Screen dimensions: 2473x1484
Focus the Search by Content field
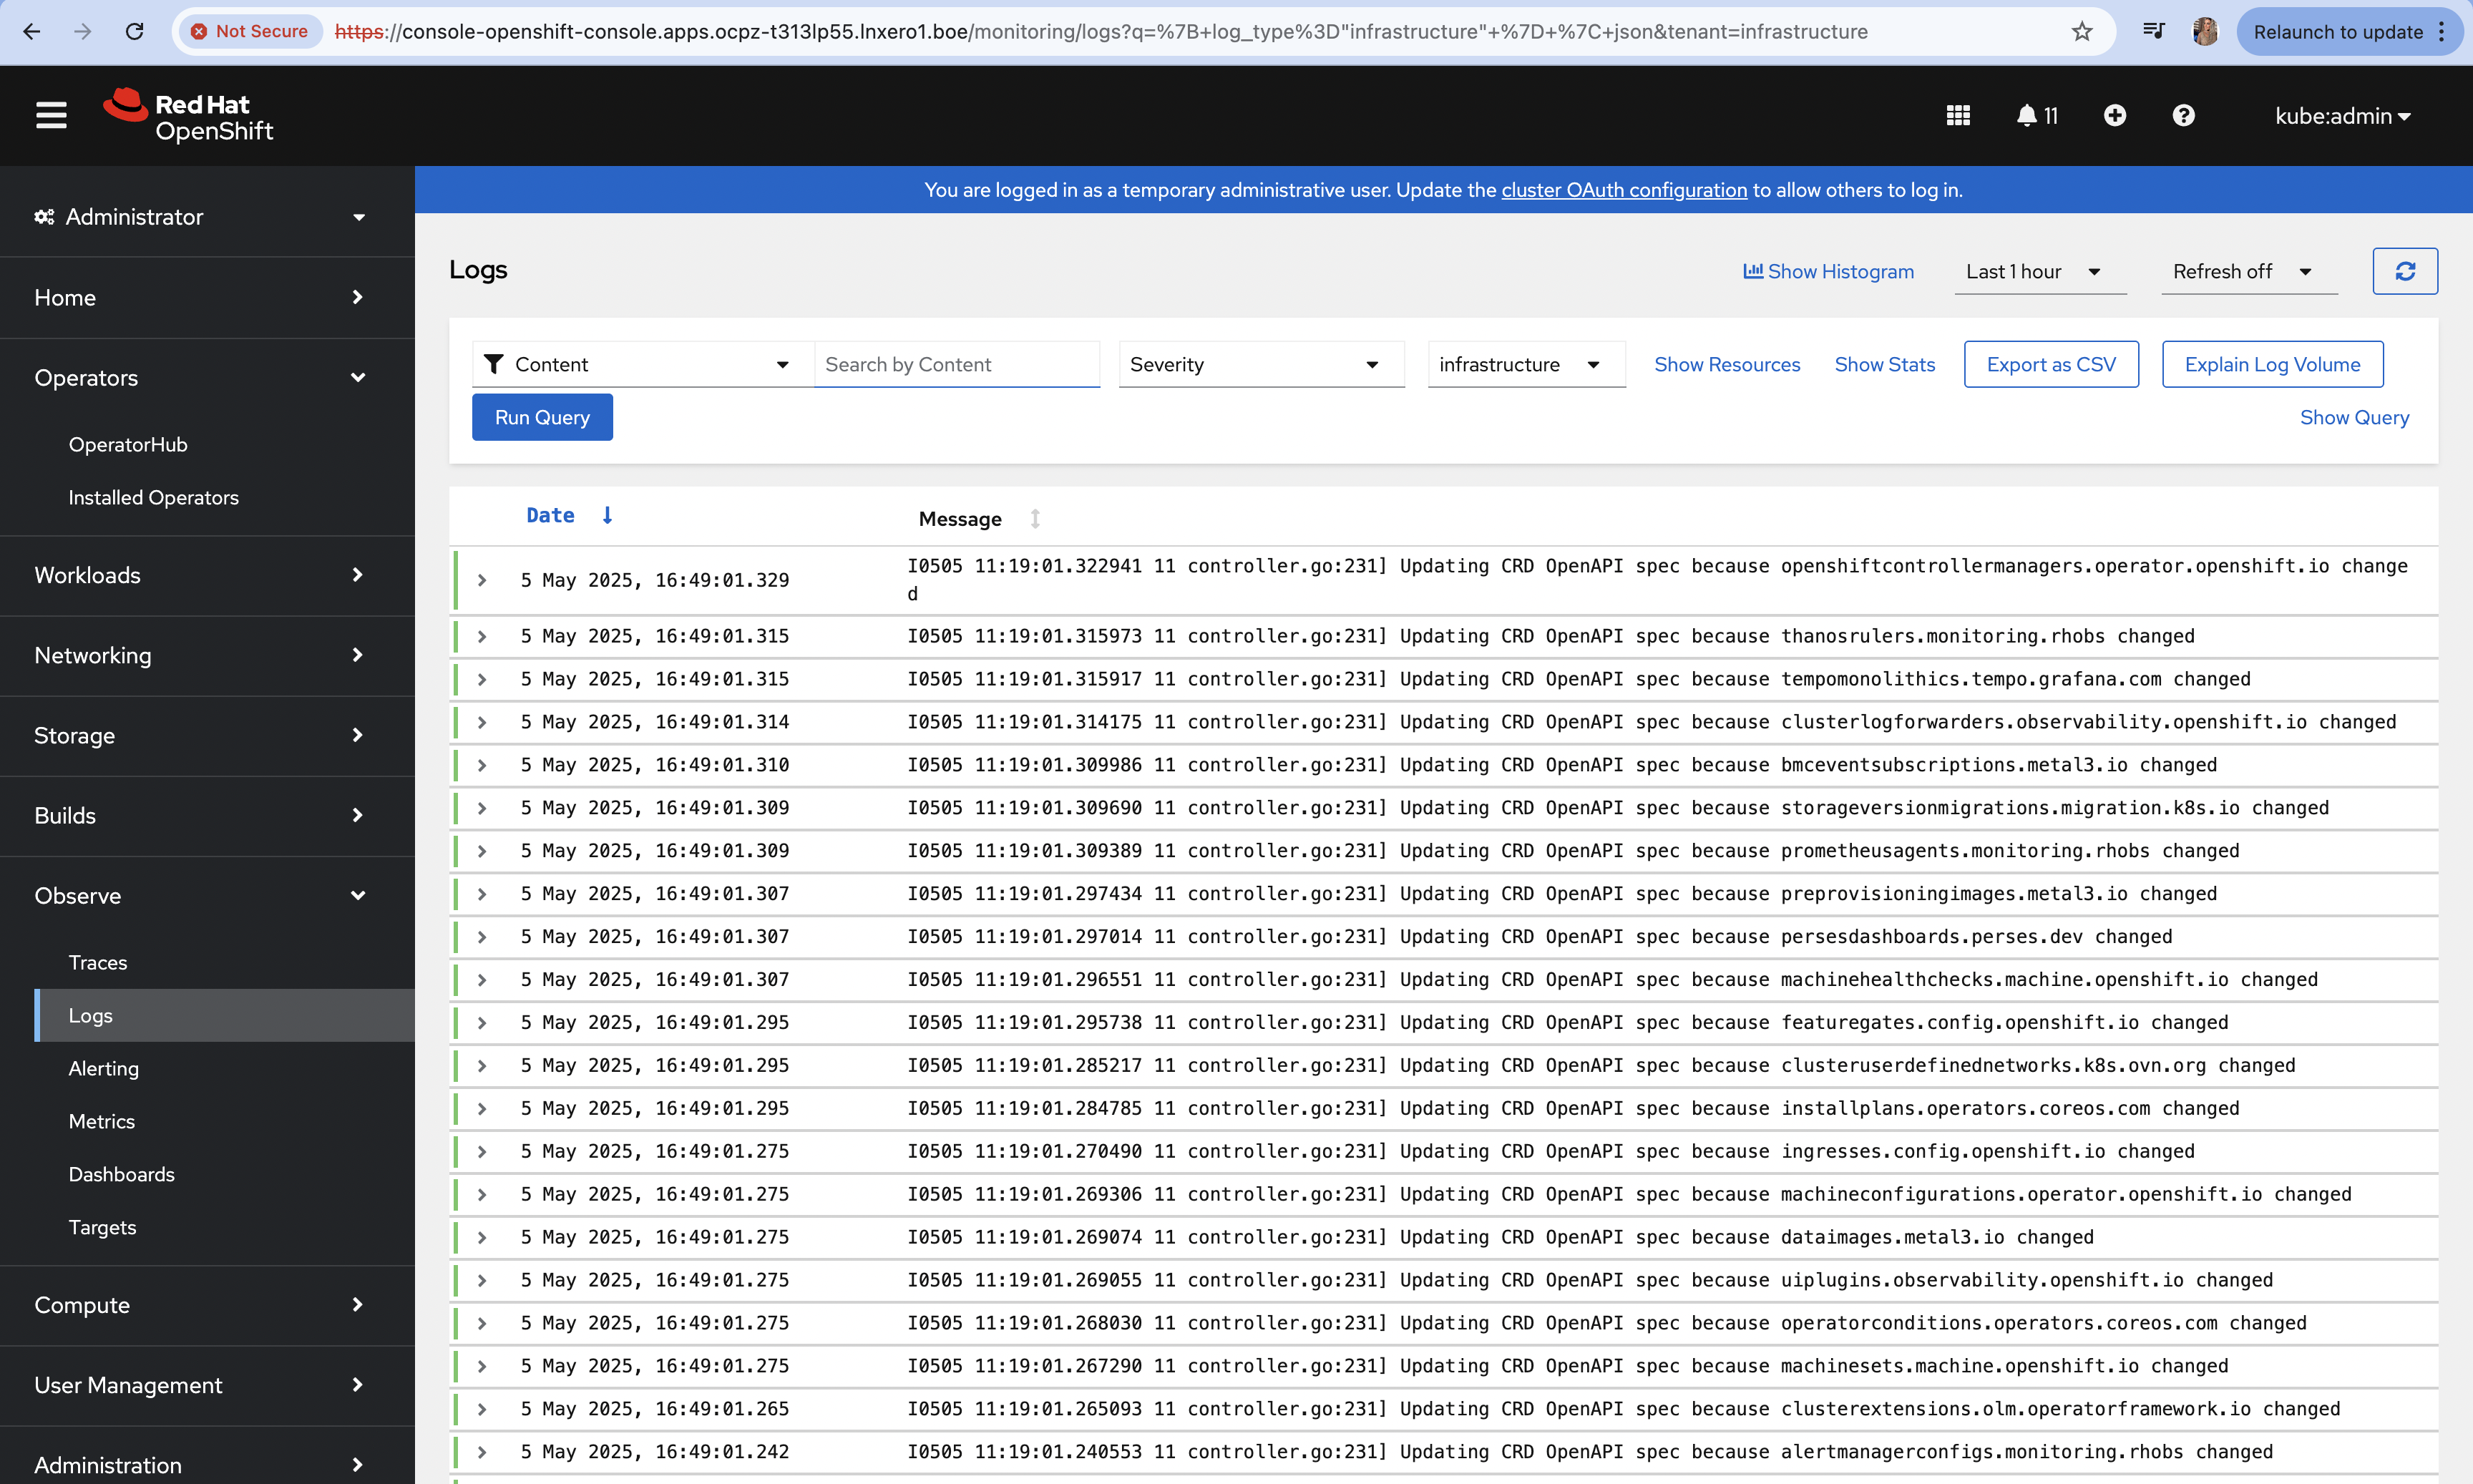956,364
